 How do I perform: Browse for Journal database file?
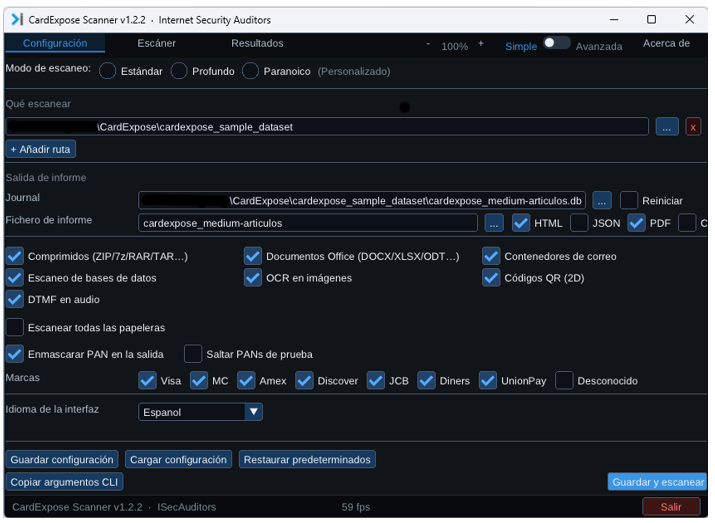coord(601,201)
